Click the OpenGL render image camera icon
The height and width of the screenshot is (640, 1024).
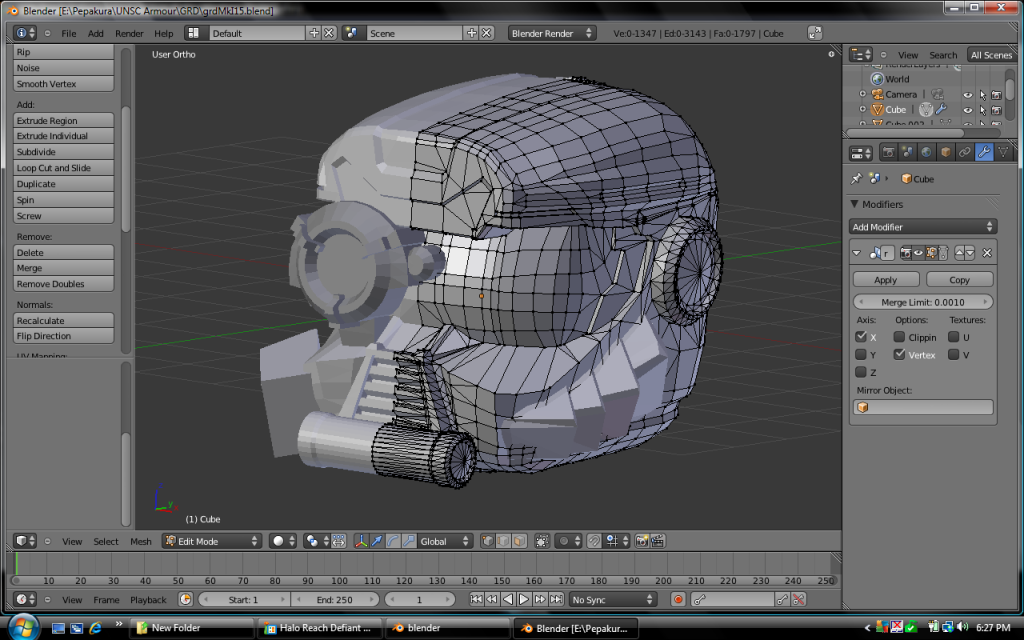[x=642, y=541]
